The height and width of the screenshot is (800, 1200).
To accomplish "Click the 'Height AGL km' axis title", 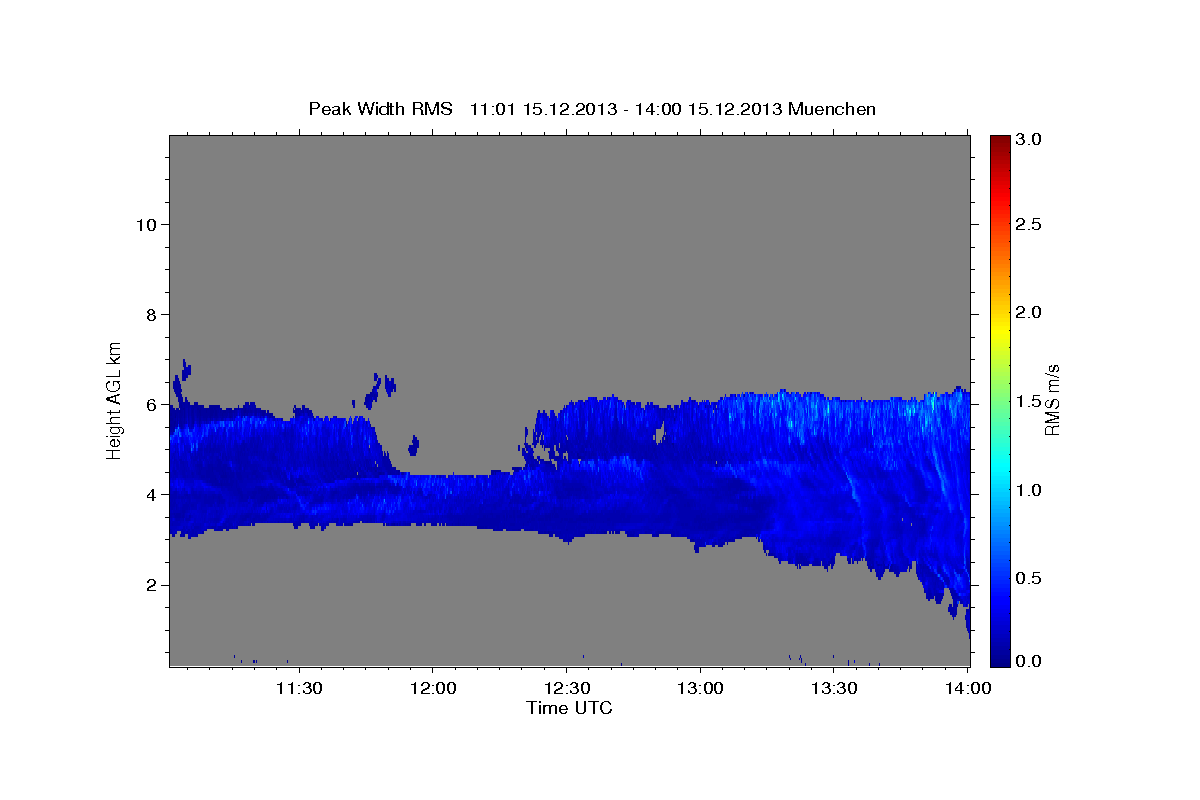I will pyautogui.click(x=115, y=400).
